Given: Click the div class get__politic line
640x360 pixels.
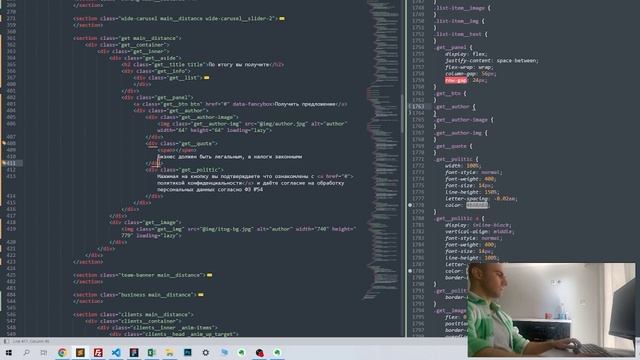Looking at the screenshot, I should click(x=184, y=170).
